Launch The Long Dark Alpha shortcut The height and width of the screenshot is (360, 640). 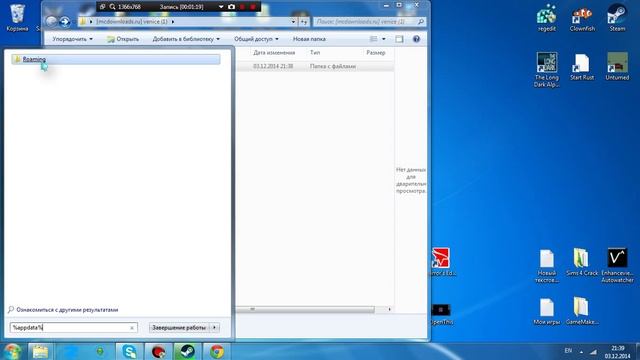tap(547, 69)
